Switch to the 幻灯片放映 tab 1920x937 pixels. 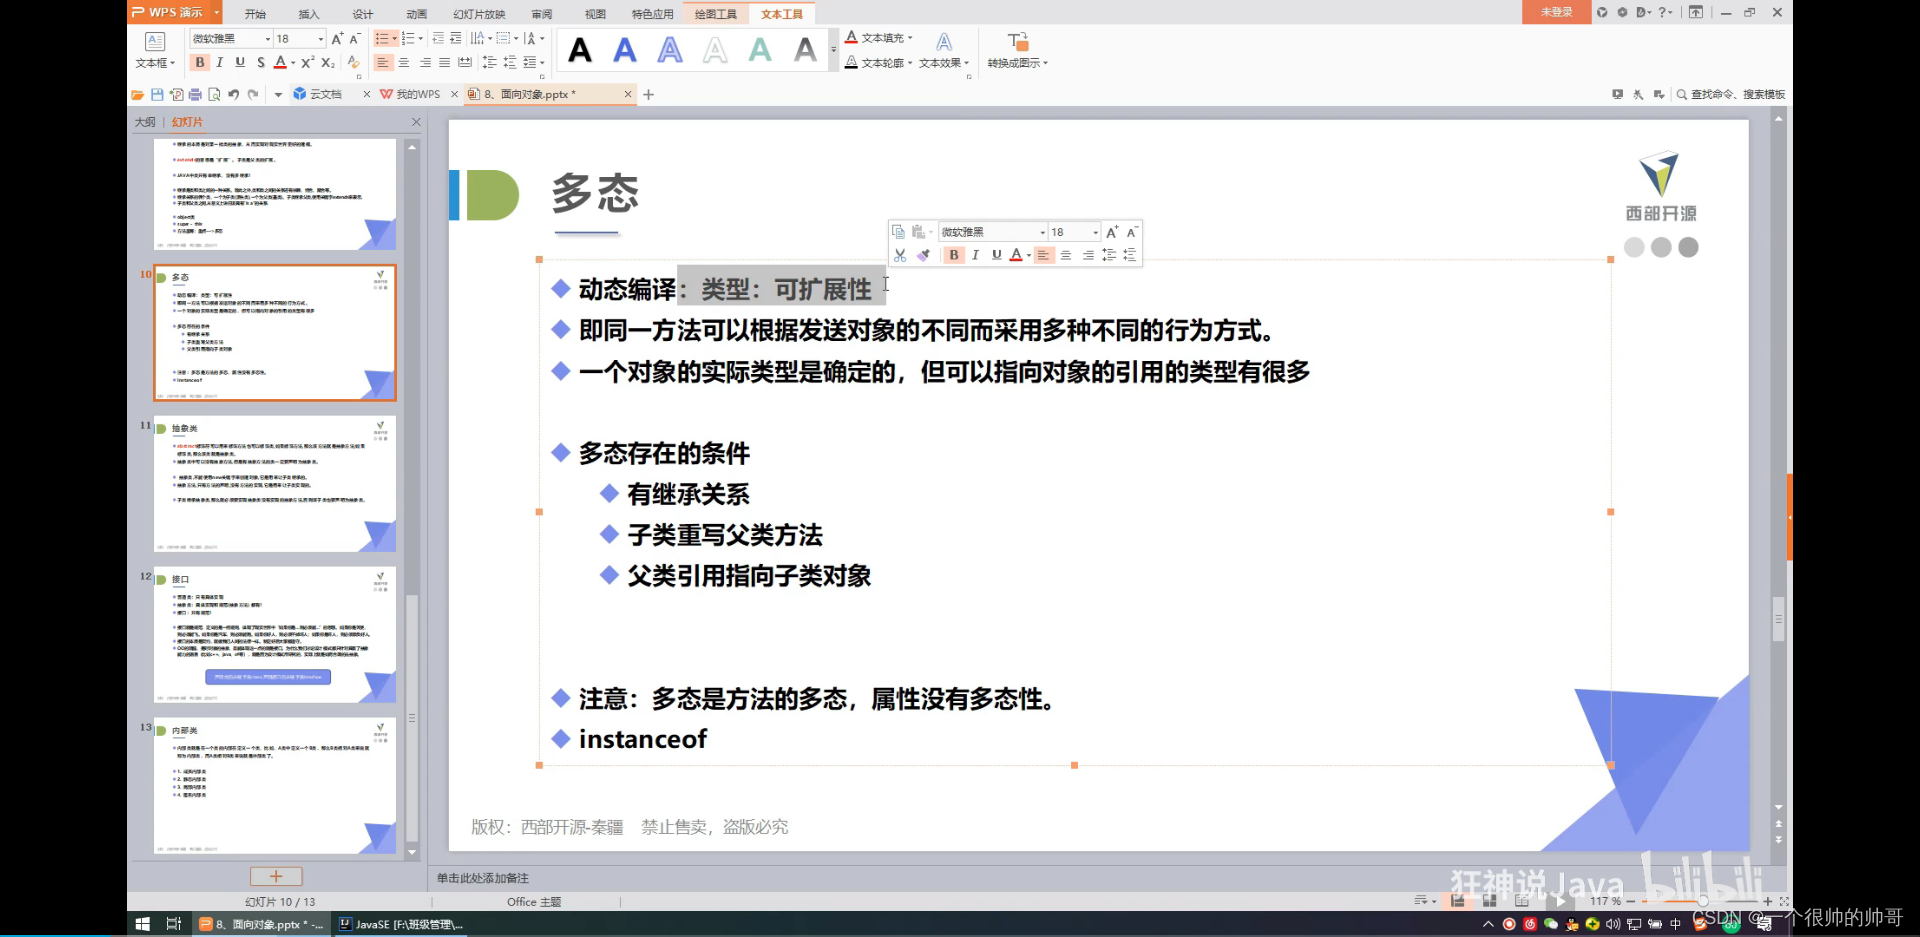pyautogui.click(x=479, y=14)
